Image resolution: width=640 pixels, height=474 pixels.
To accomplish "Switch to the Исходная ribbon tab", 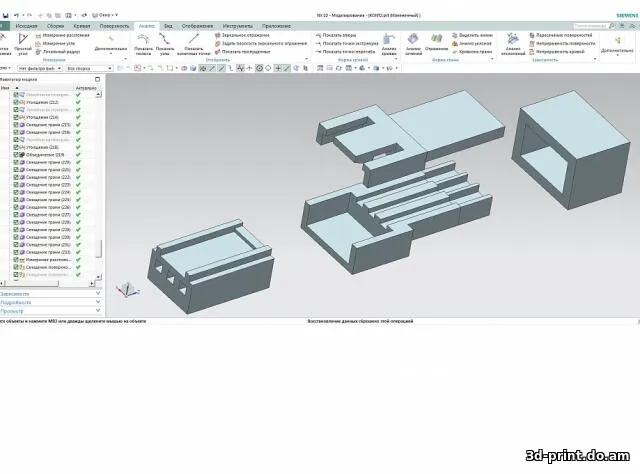I will (x=27, y=26).
